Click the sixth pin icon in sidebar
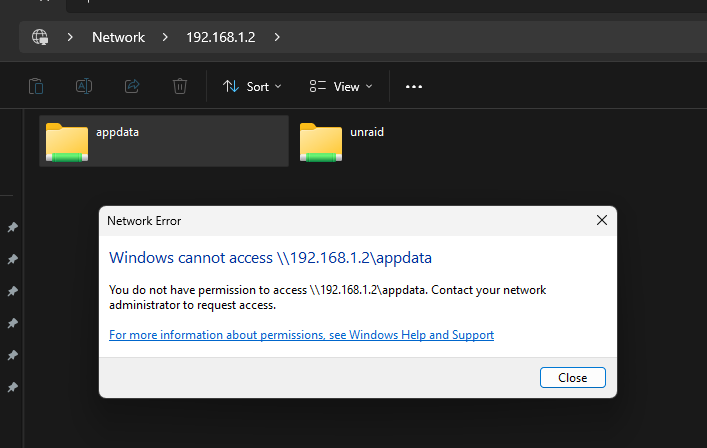Image resolution: width=707 pixels, height=448 pixels. coord(13,387)
